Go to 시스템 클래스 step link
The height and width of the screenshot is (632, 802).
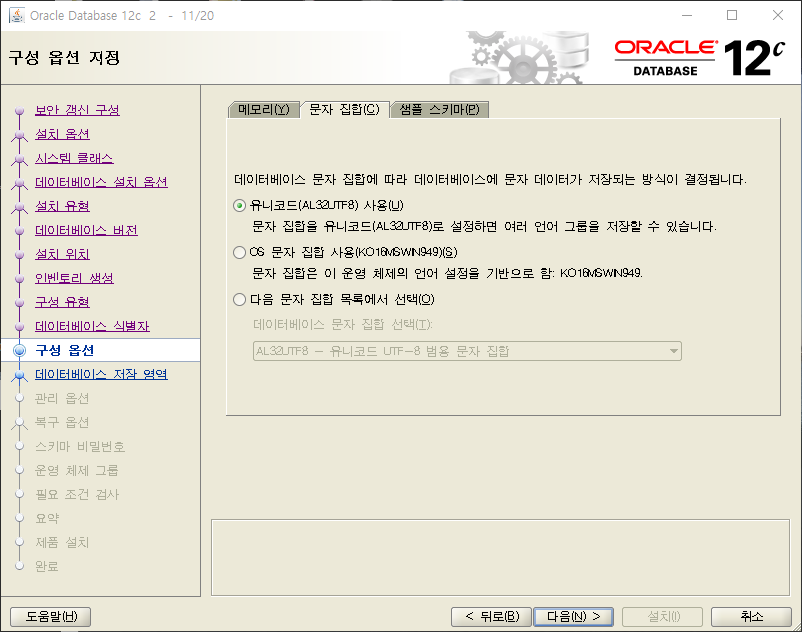click(x=74, y=158)
